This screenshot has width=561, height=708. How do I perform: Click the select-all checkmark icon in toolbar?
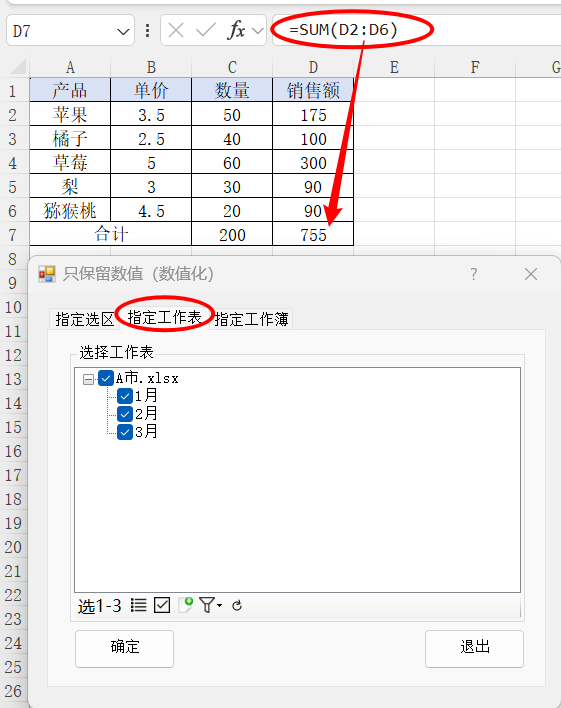[x=162, y=605]
